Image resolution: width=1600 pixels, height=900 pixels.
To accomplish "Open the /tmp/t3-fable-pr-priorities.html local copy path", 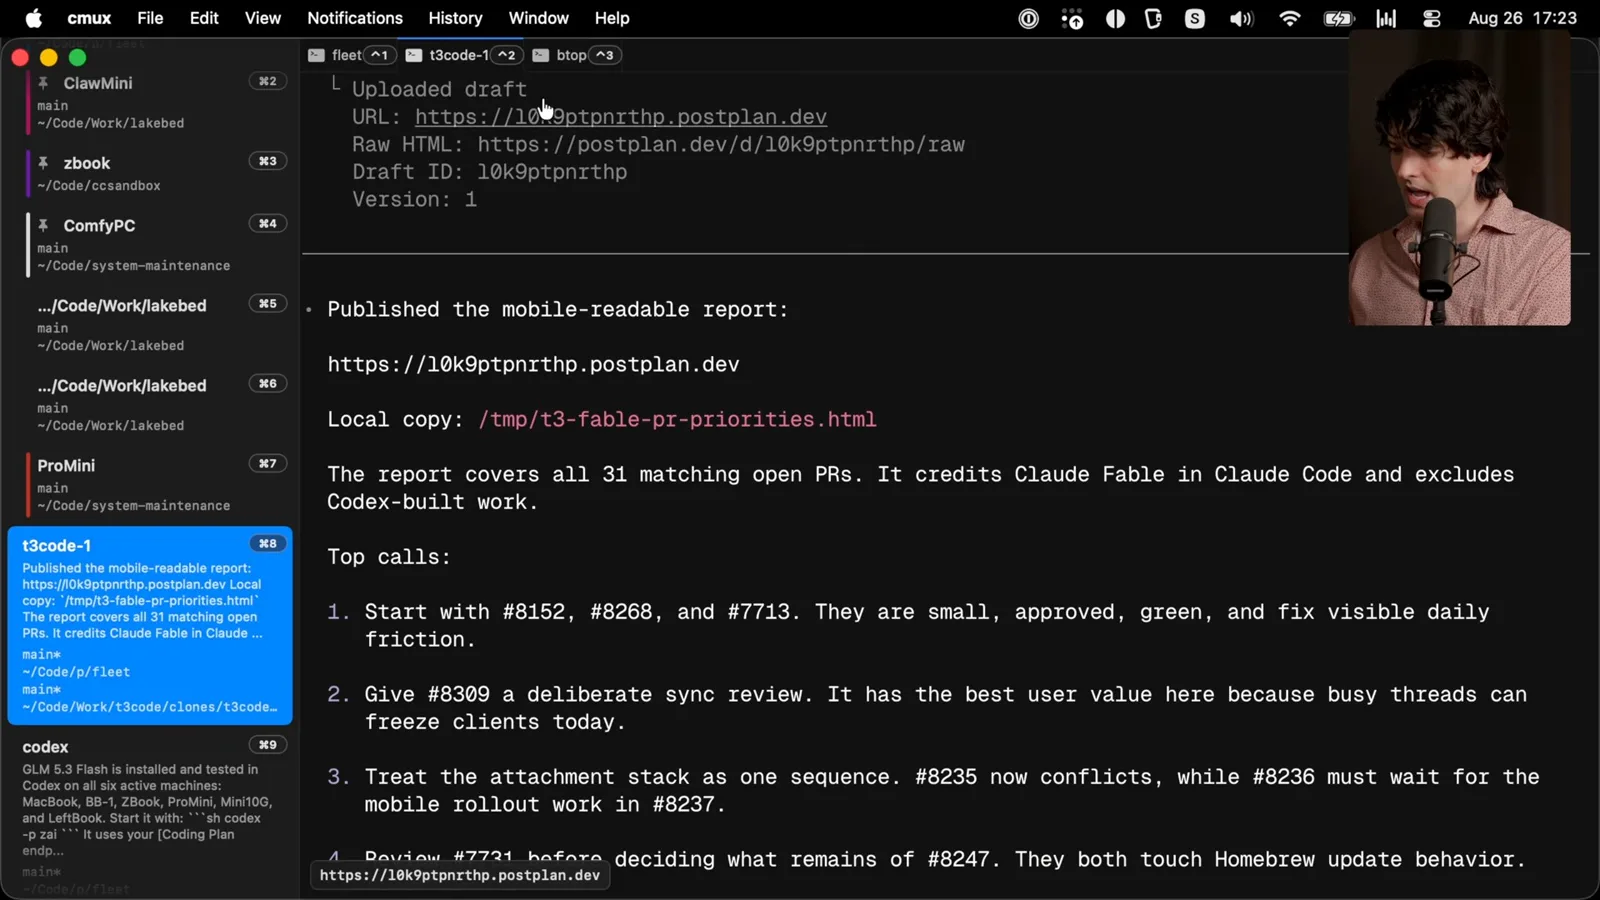I will [677, 419].
